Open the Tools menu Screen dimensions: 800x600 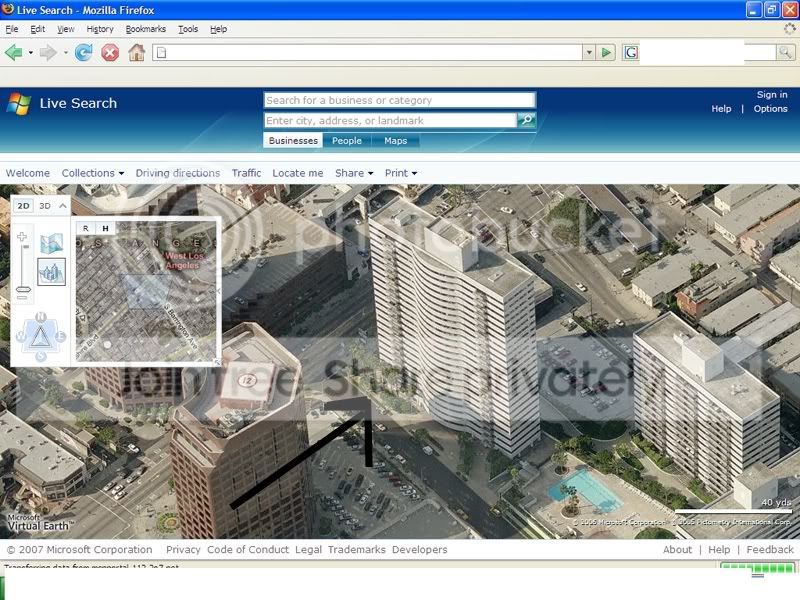[188, 29]
